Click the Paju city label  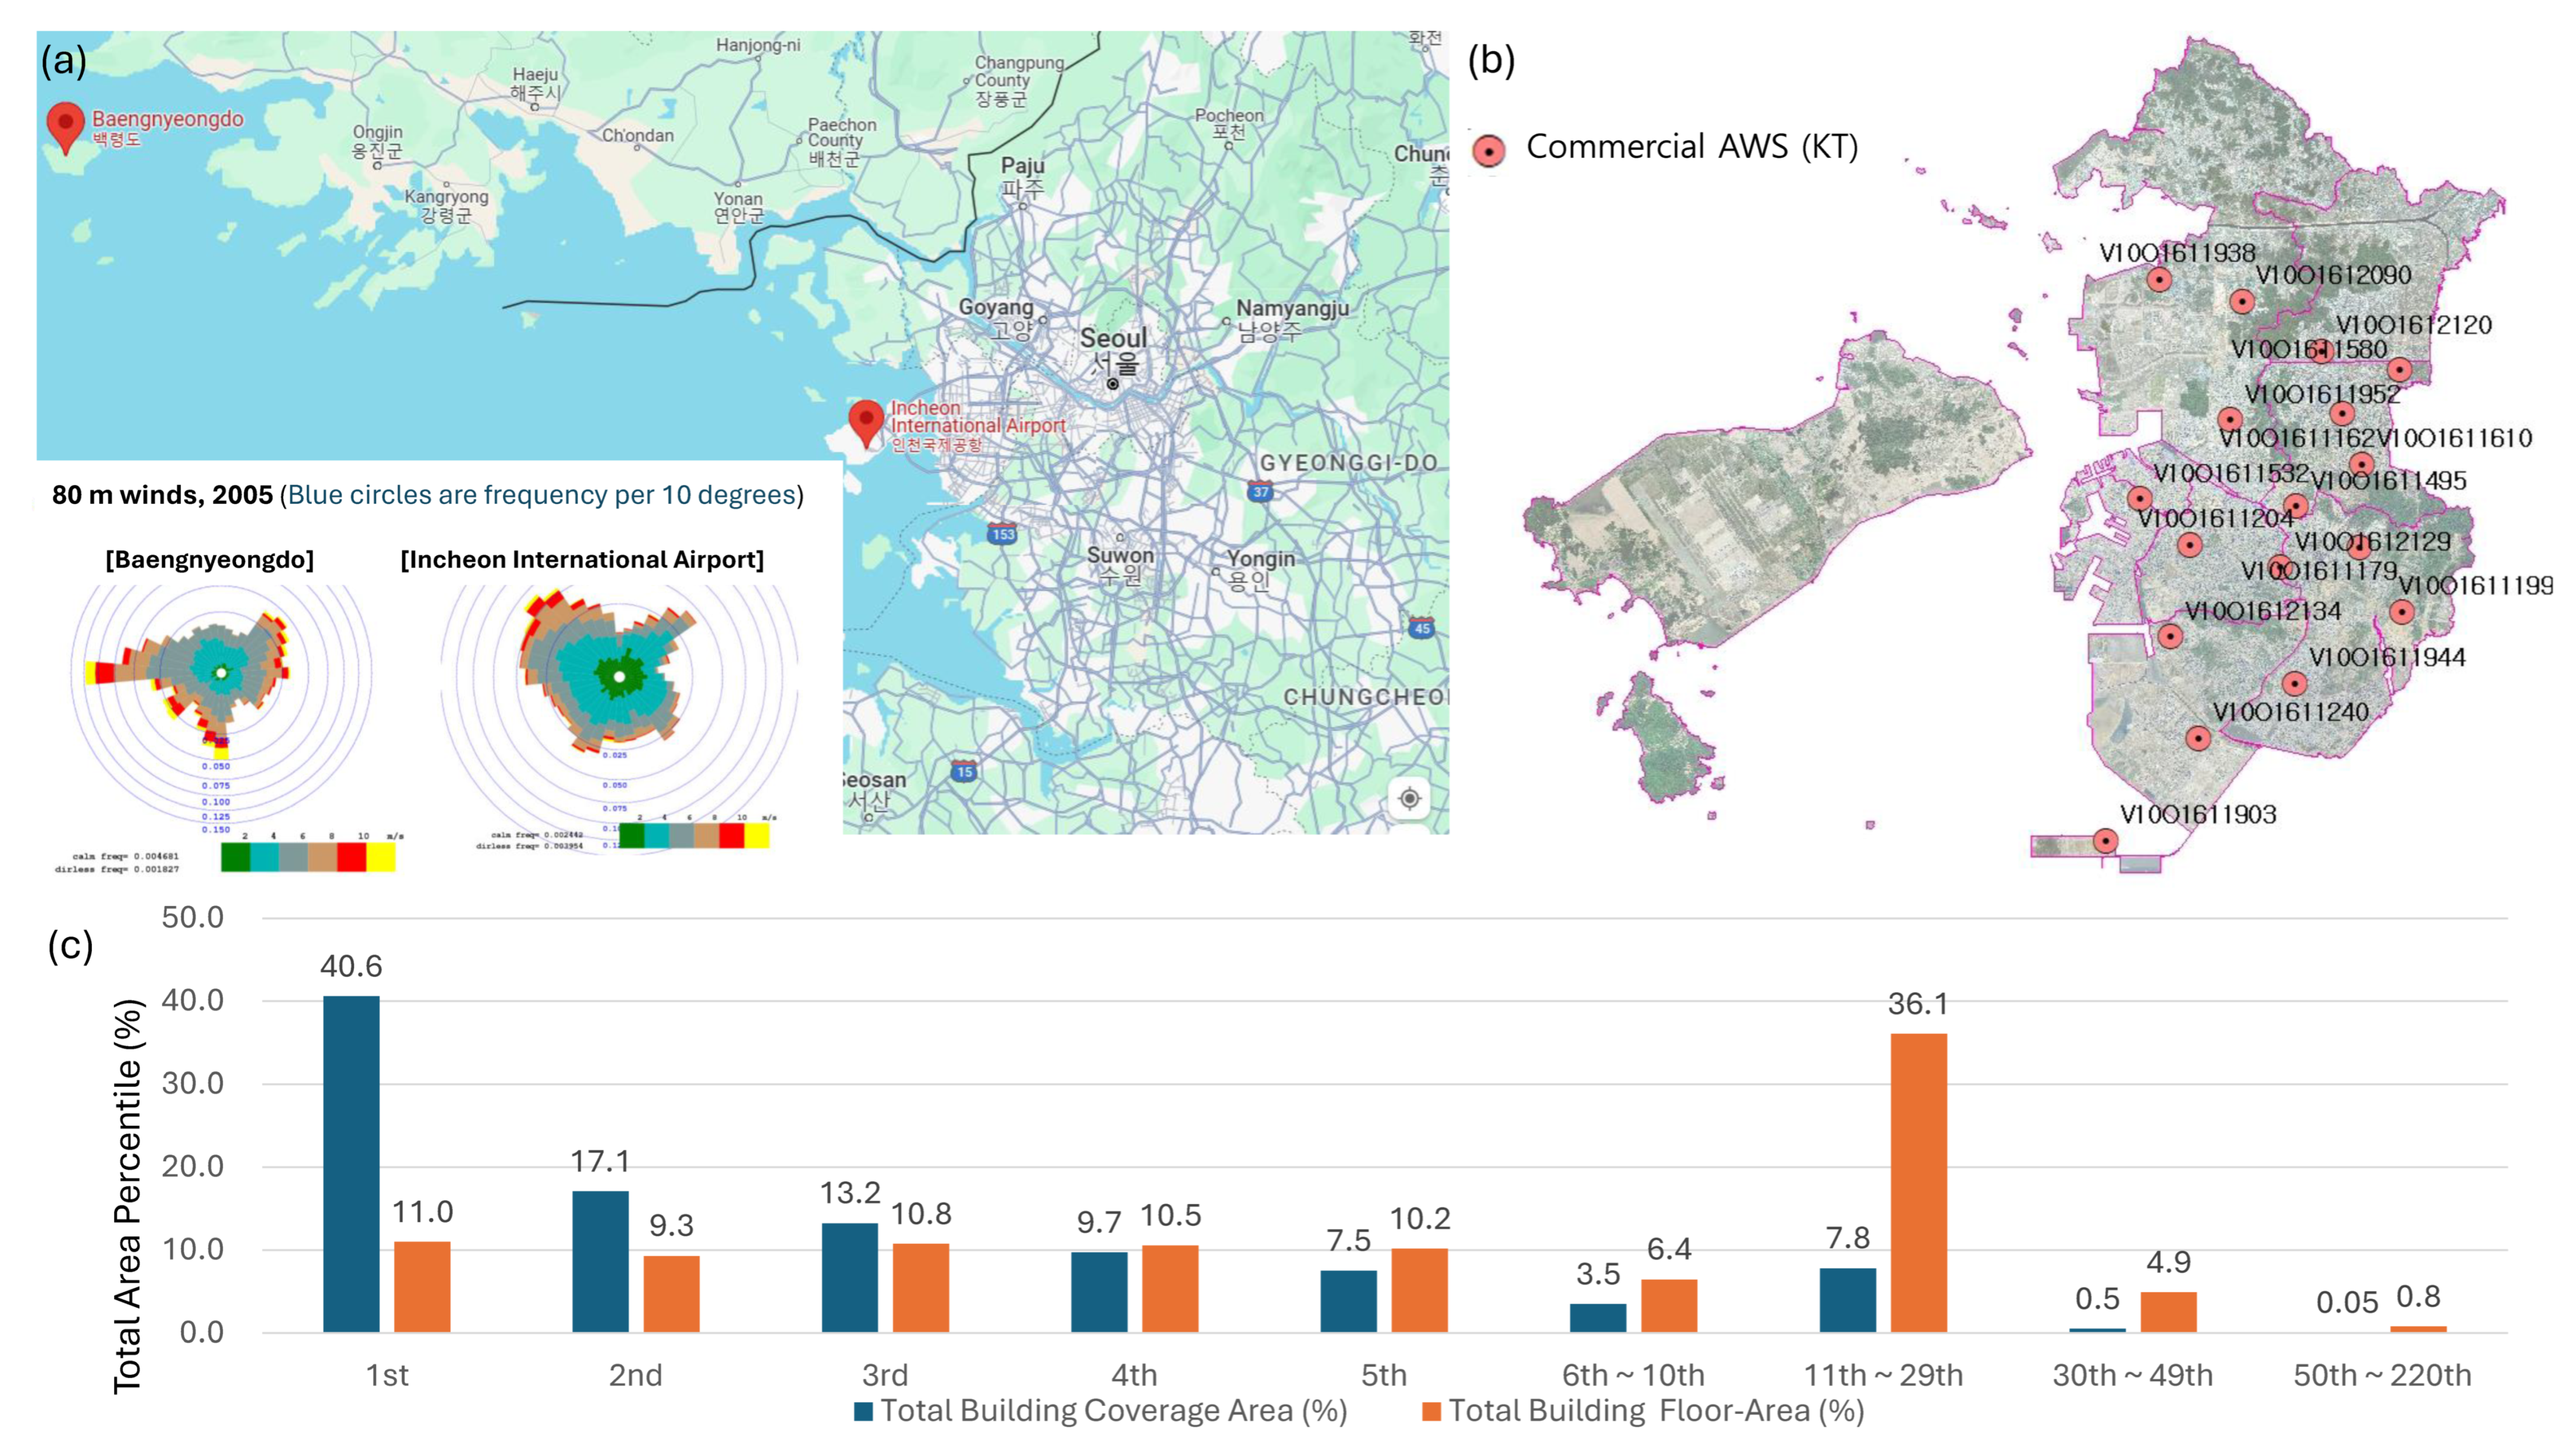tap(1022, 166)
